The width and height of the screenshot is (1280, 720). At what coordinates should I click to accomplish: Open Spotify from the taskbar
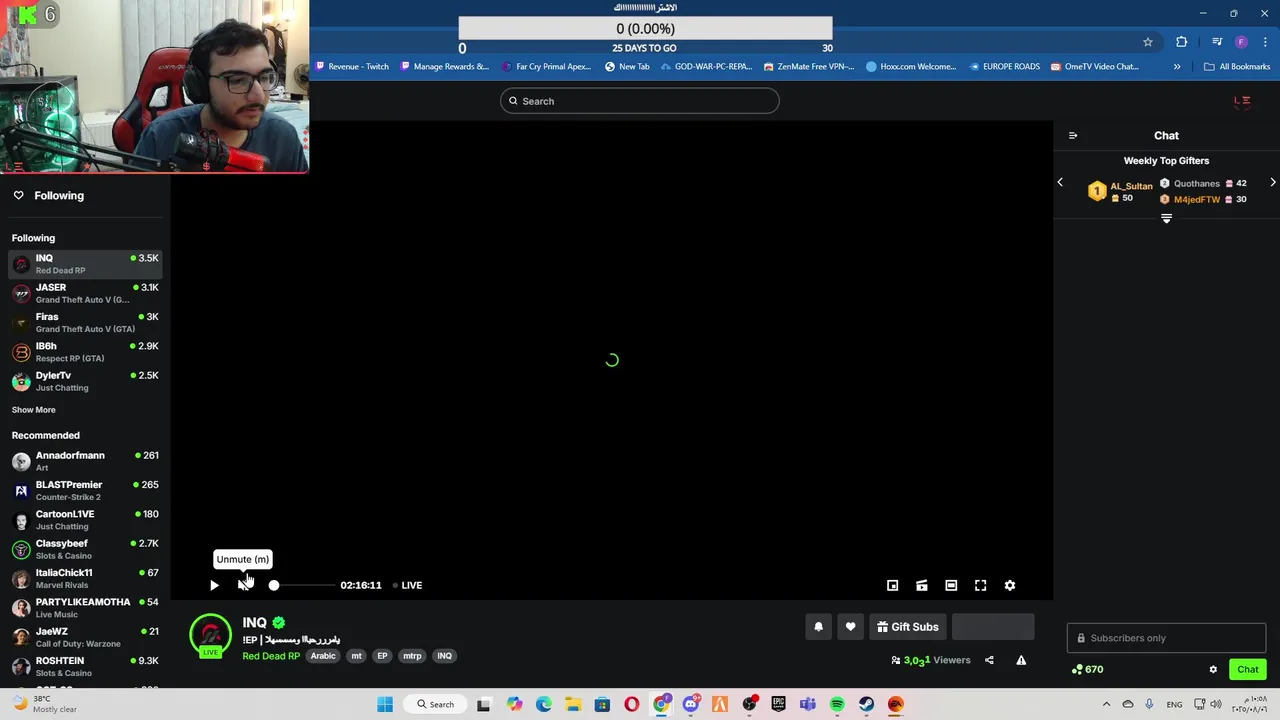837,704
